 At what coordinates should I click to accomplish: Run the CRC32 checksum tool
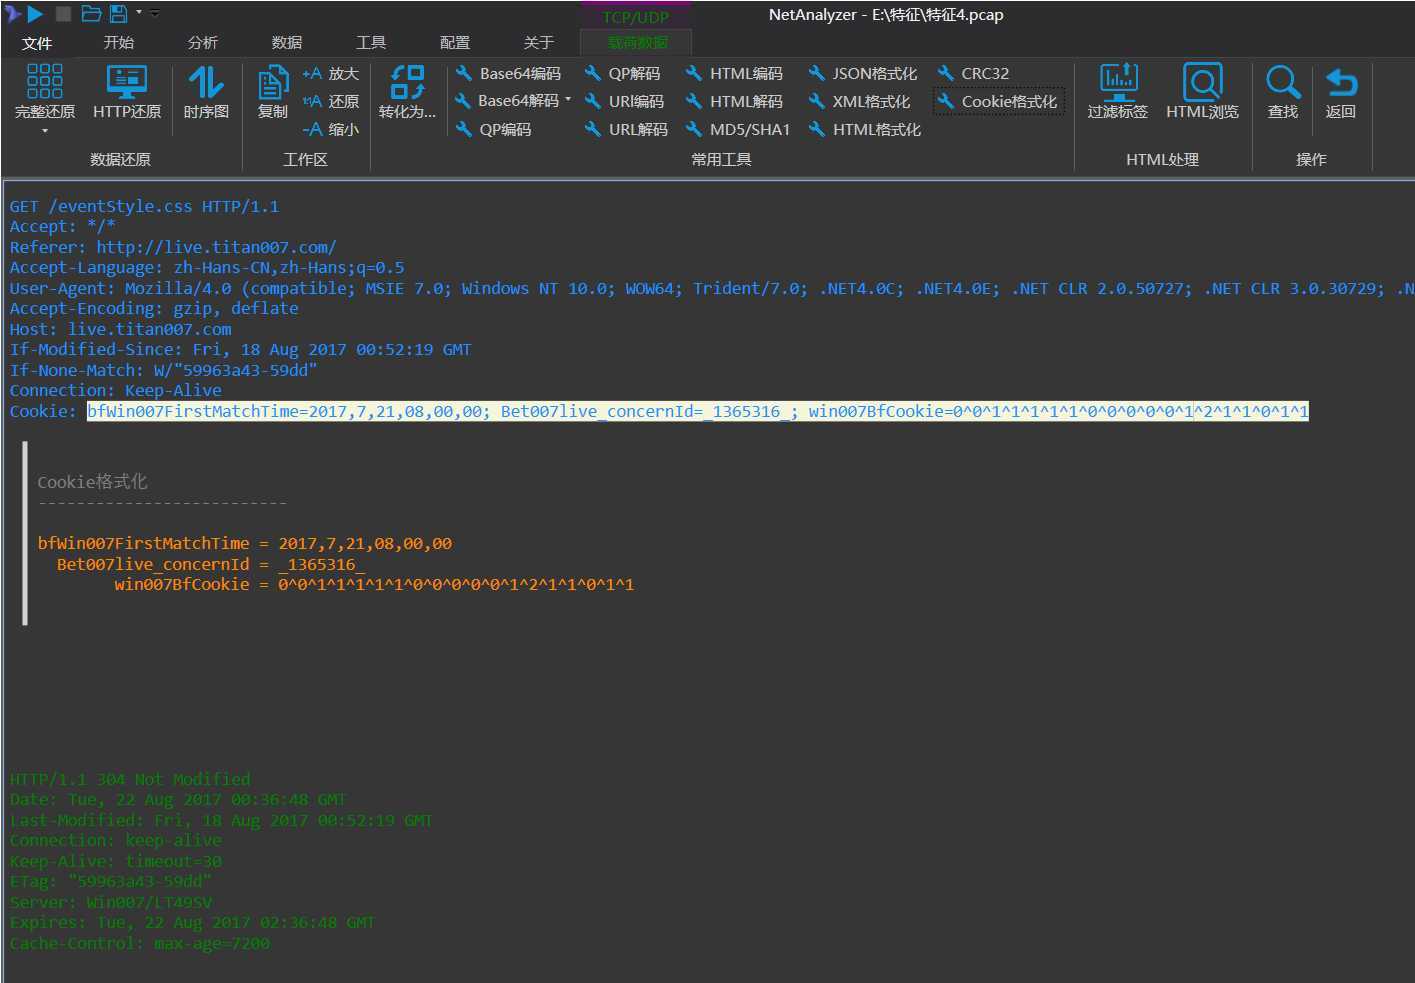(973, 73)
